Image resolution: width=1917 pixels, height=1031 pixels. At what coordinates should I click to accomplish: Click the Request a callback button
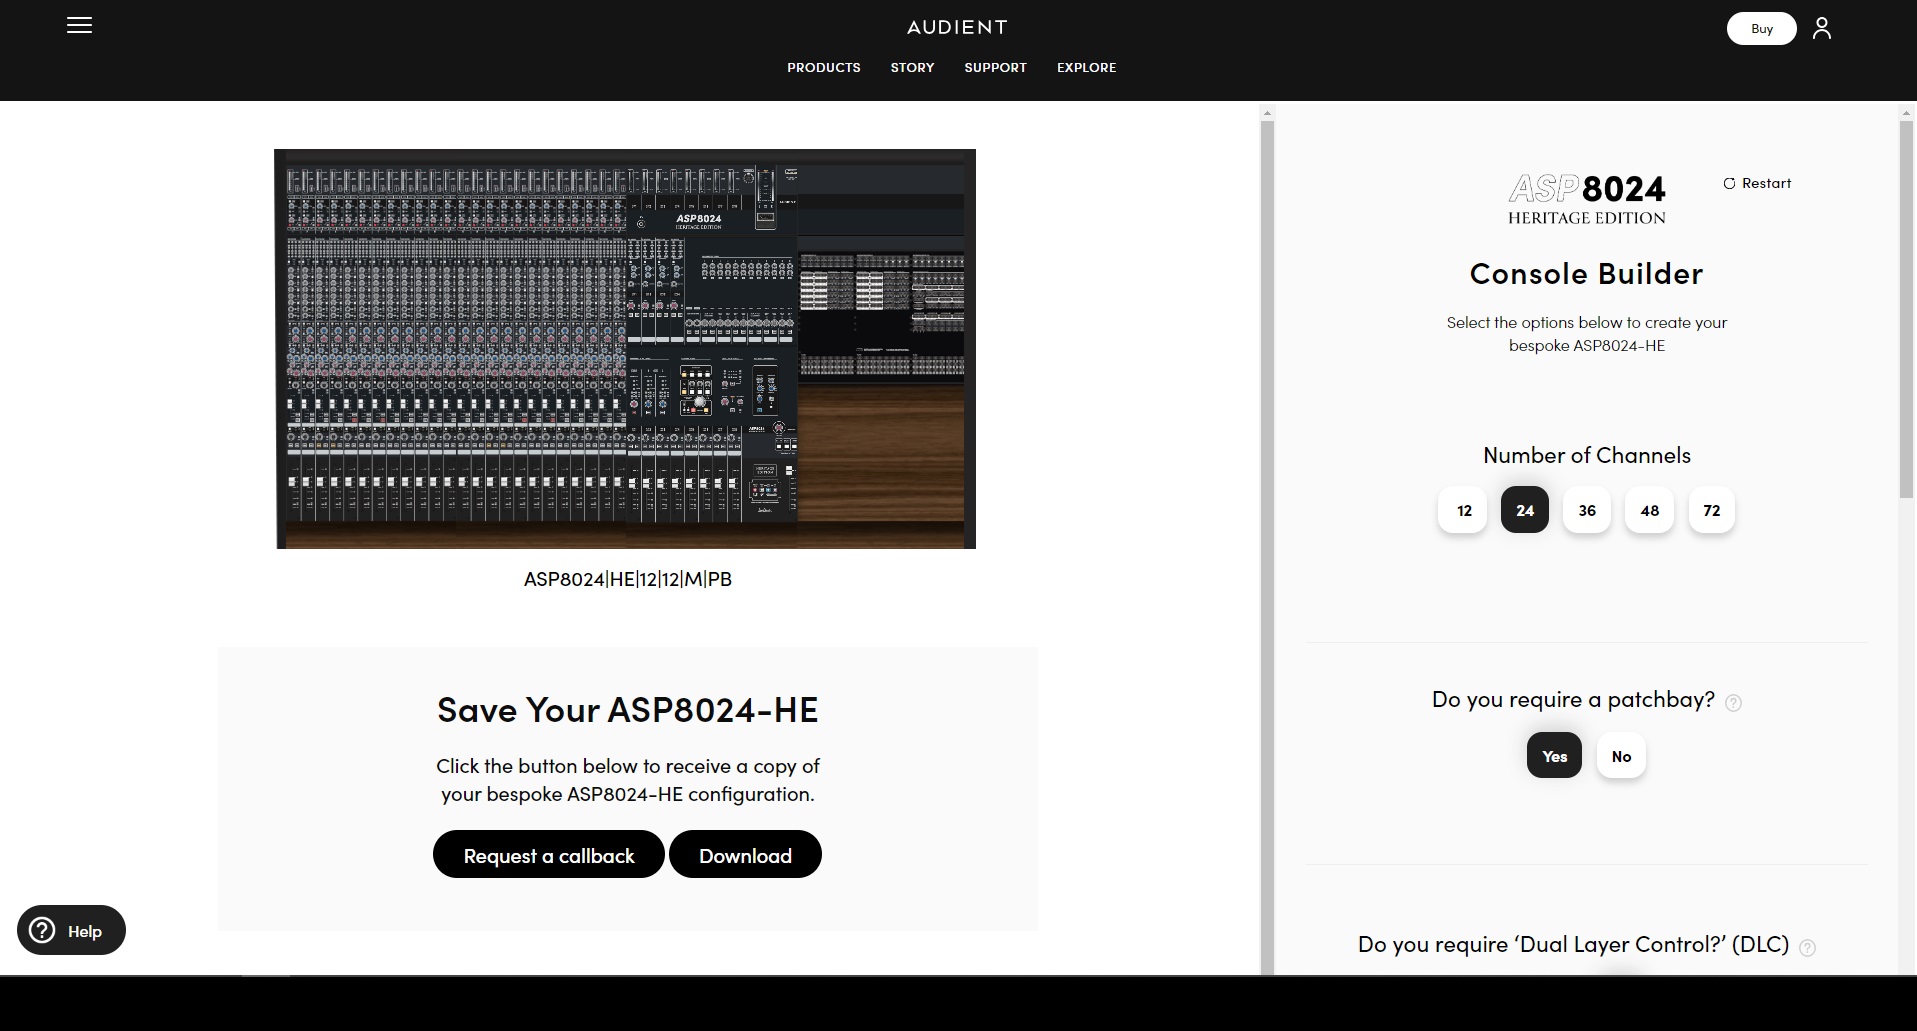(x=548, y=855)
